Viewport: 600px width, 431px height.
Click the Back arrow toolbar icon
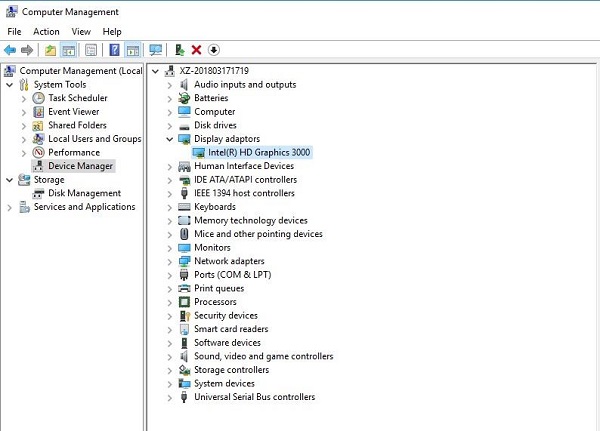tap(10, 50)
